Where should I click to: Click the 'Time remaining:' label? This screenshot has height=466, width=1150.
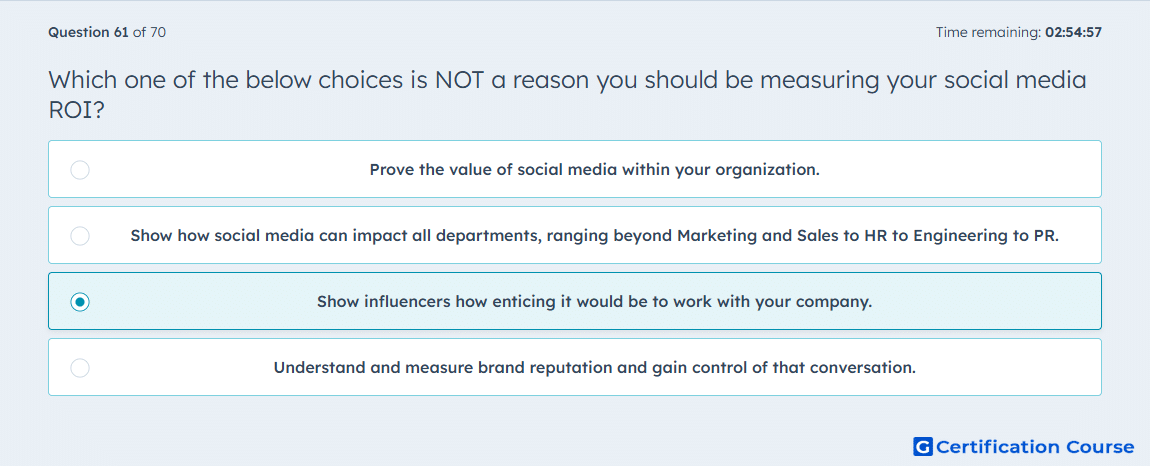(x=988, y=32)
